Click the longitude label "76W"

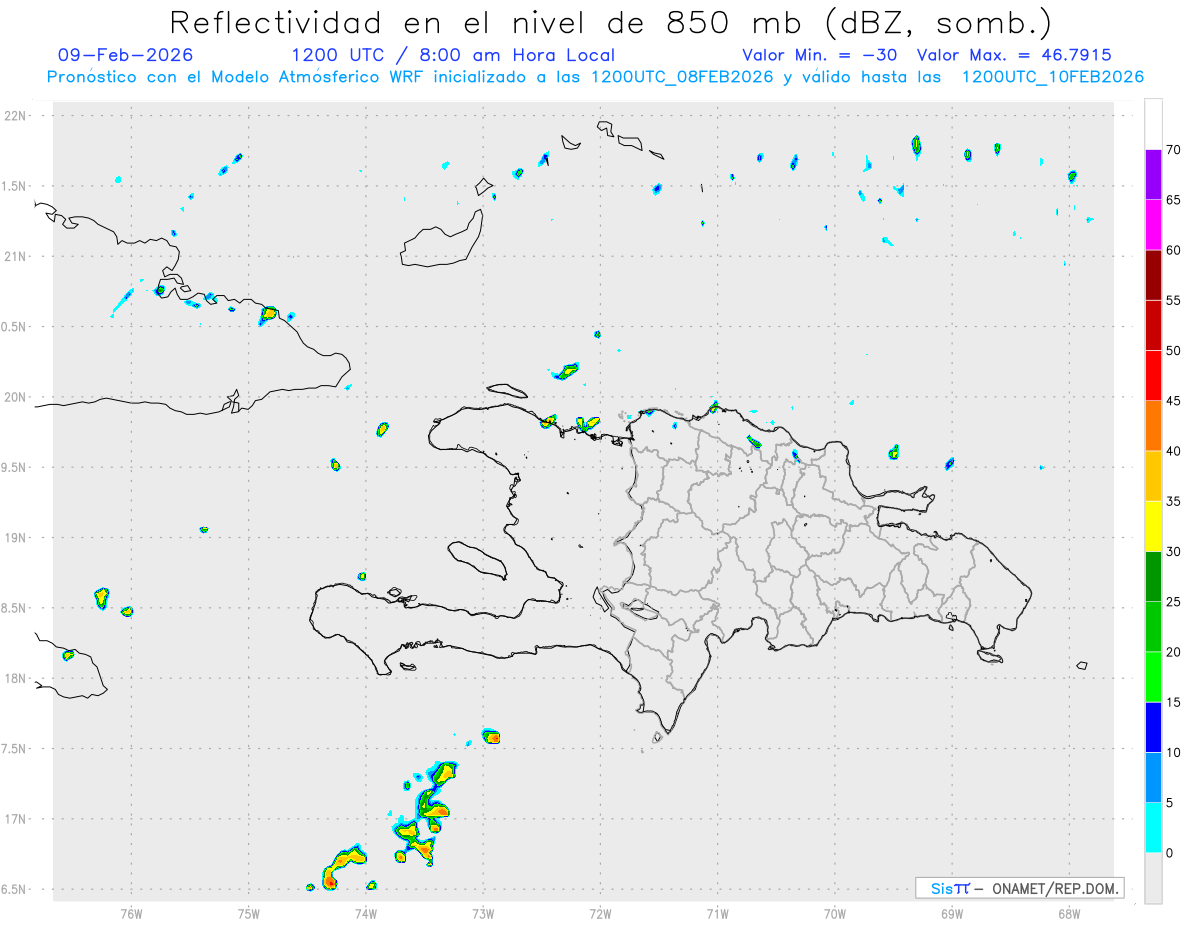(x=131, y=913)
